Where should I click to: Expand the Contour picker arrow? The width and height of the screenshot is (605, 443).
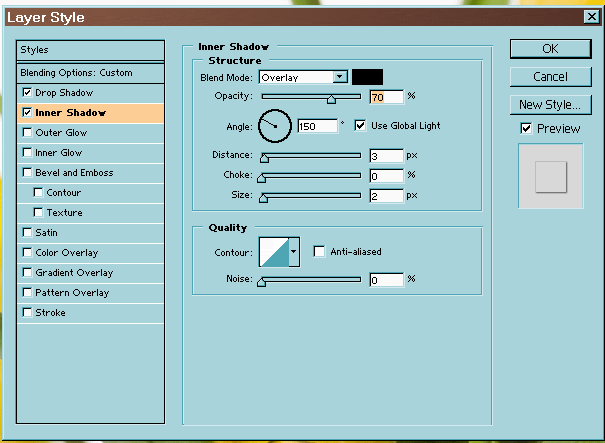[x=294, y=252]
